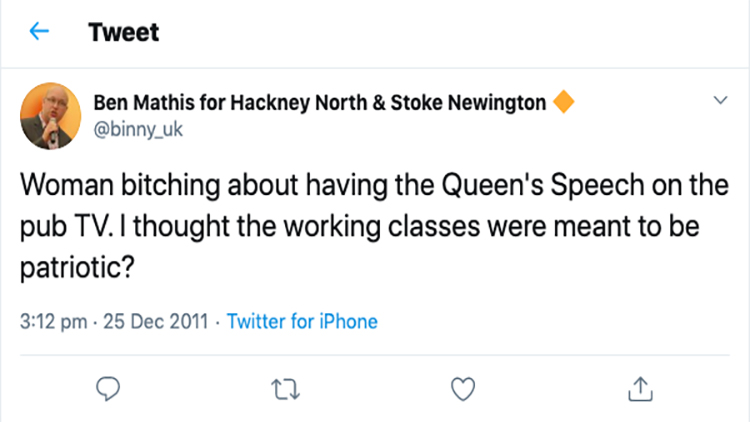Like the tweet with the heart
The width and height of the screenshot is (750, 422).
(x=461, y=386)
